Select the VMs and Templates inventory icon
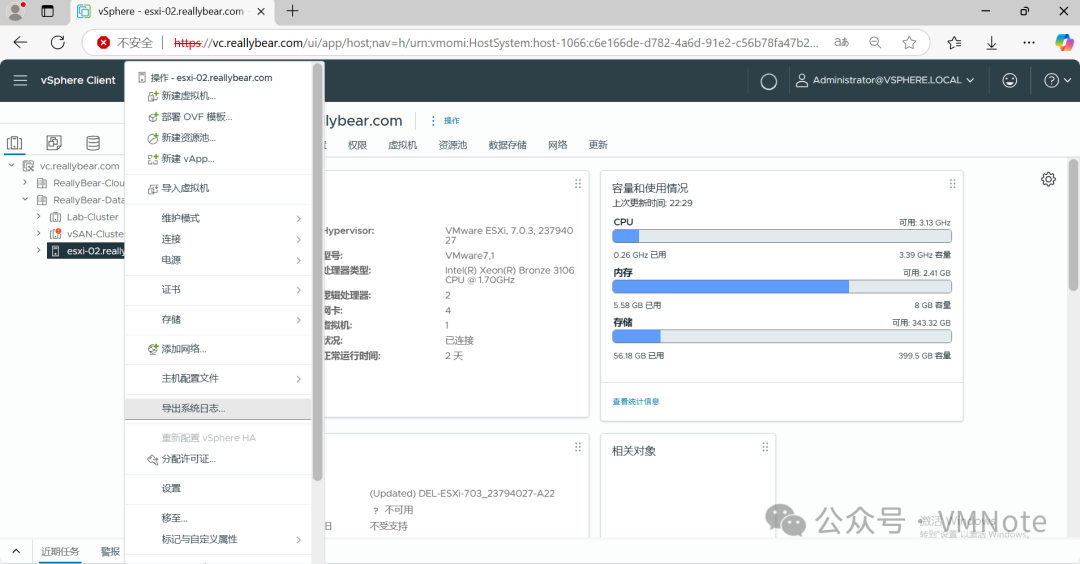Screen dimensions: 1080x564 tap(54, 143)
